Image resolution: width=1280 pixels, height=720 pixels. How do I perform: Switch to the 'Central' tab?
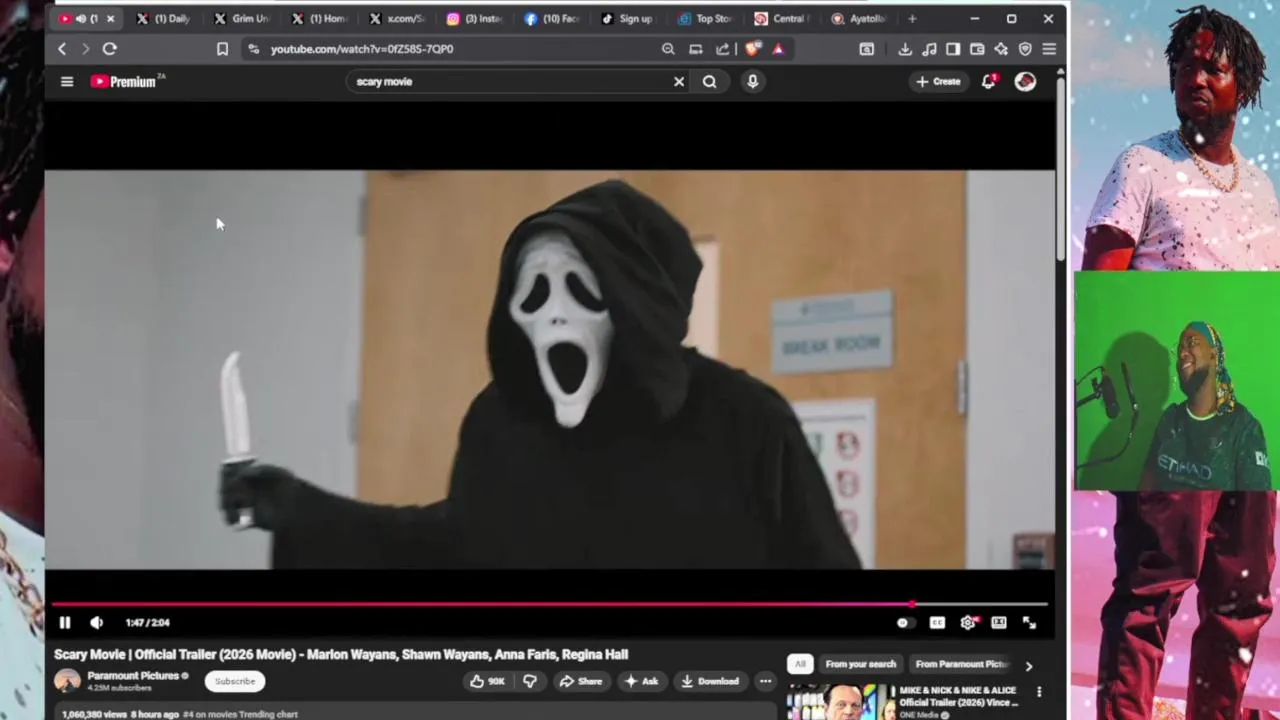[x=783, y=19]
